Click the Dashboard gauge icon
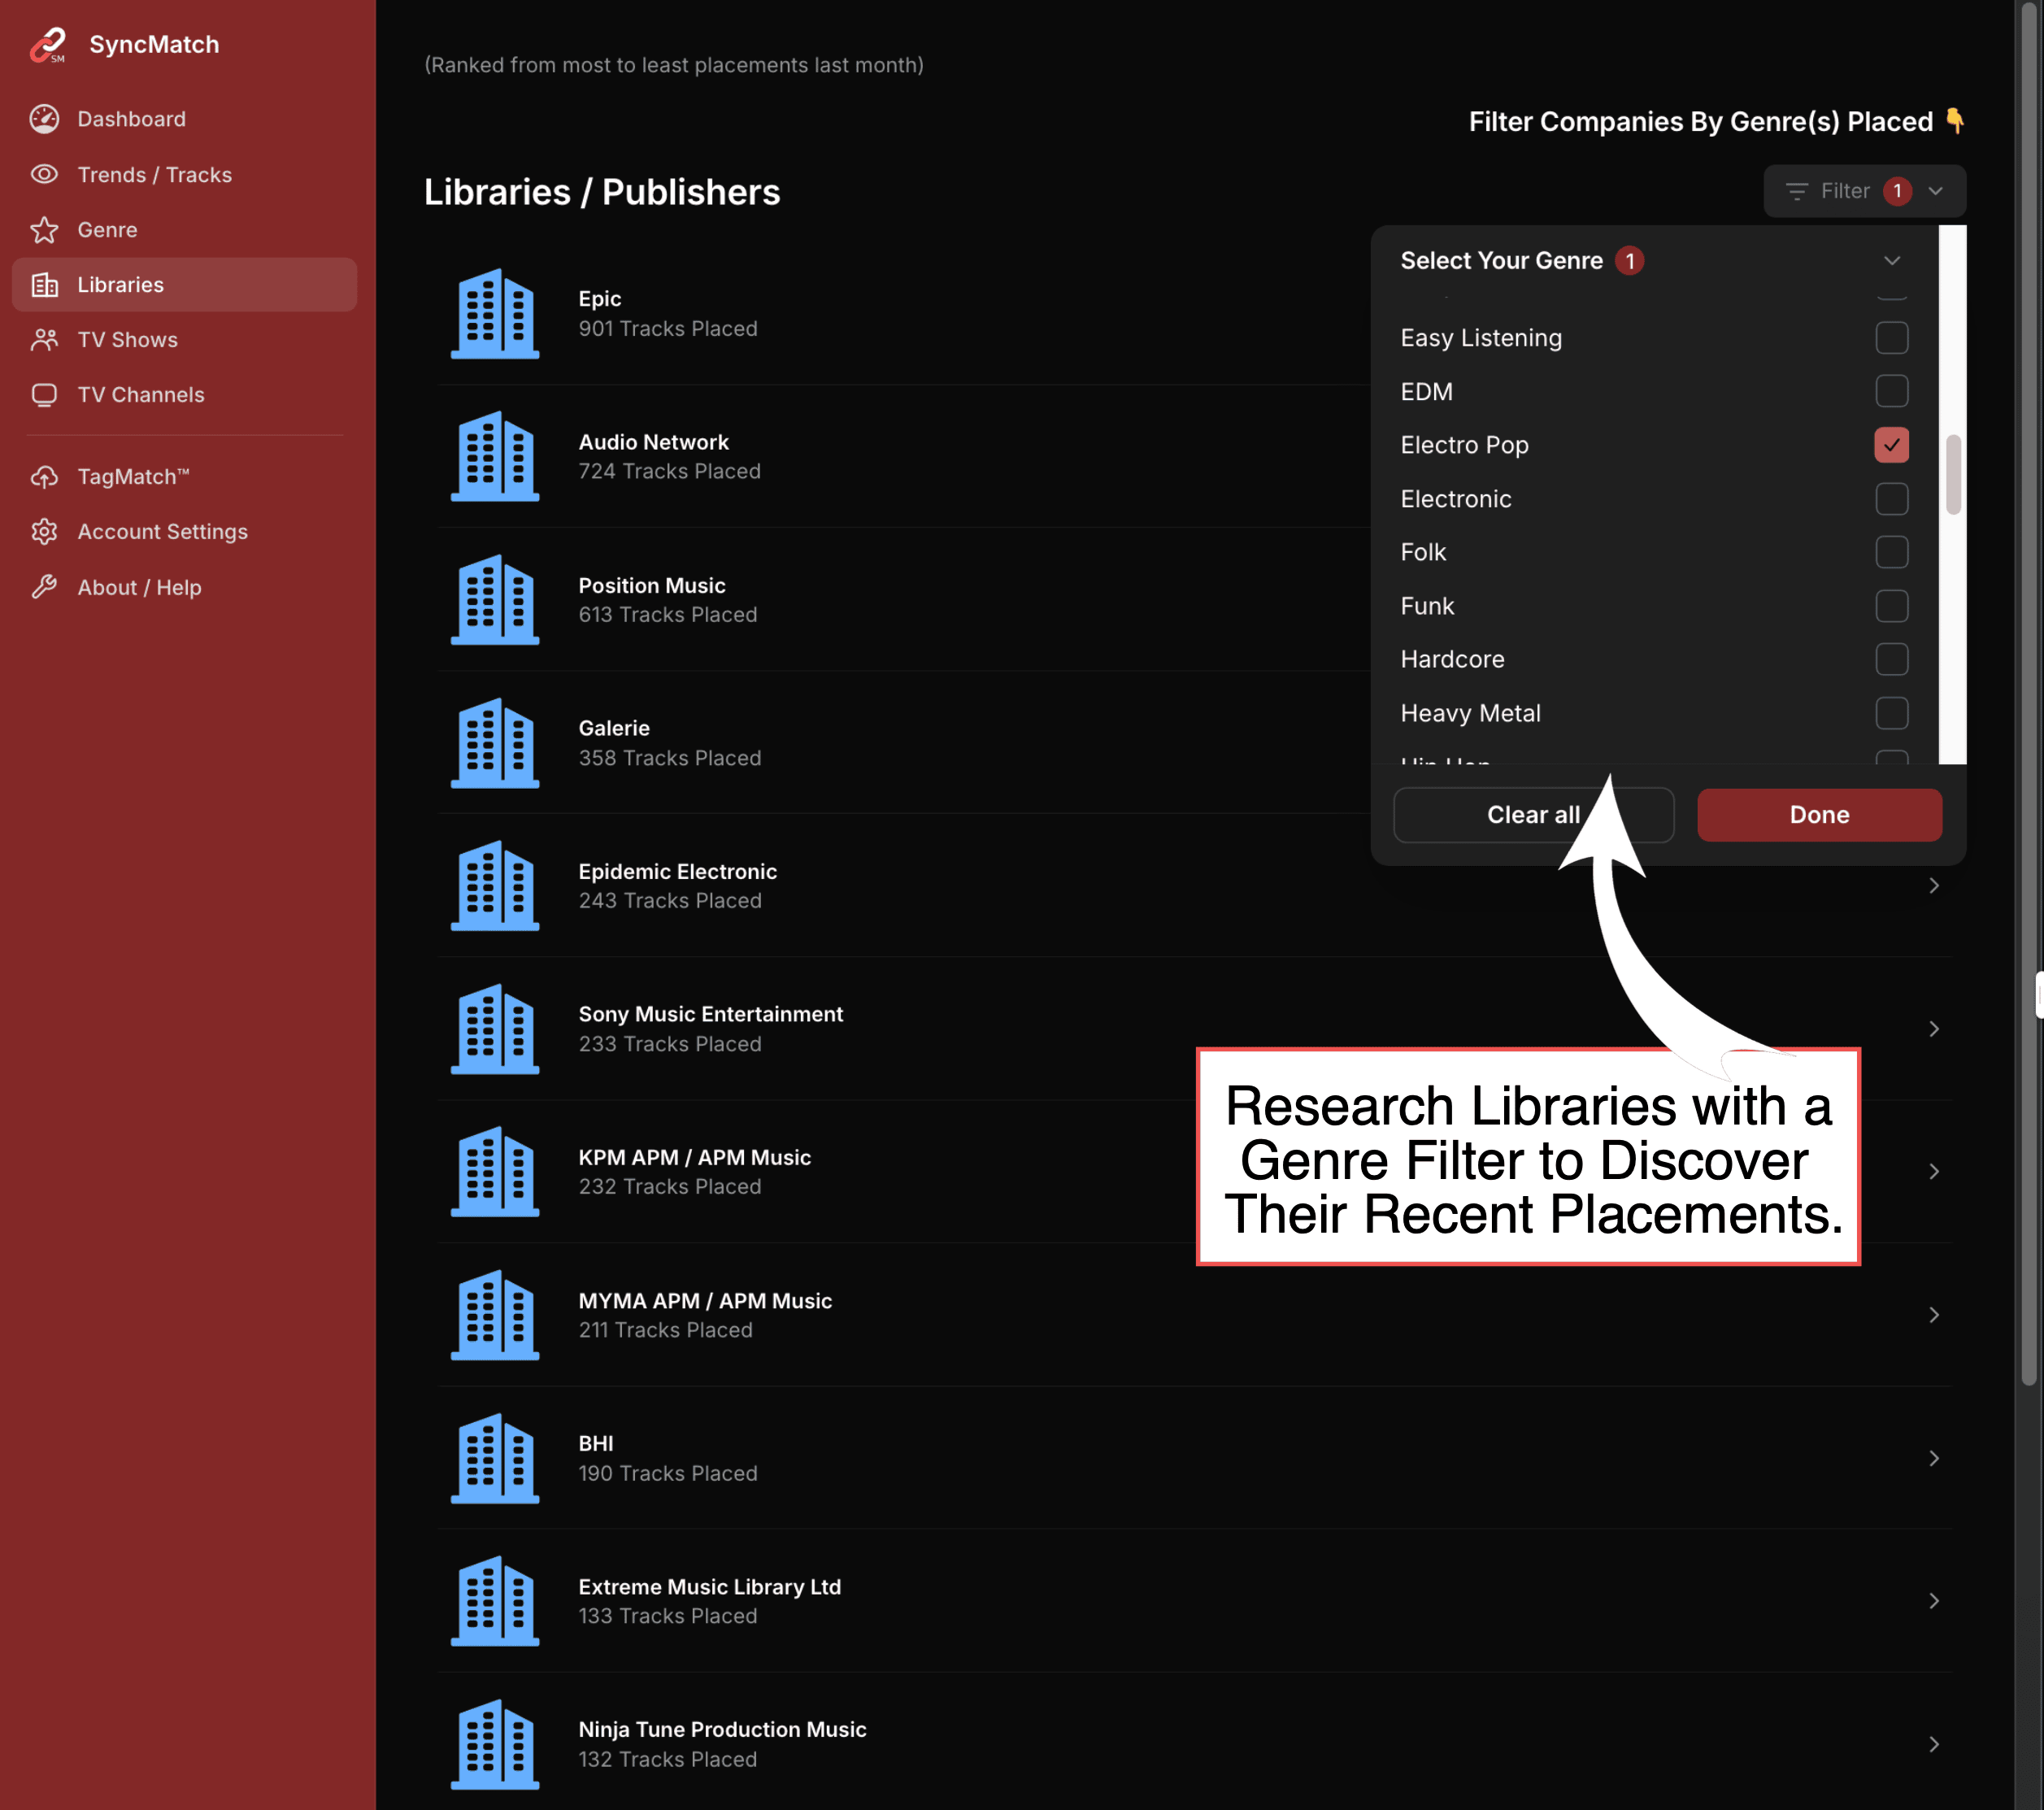The image size is (2044, 1810). [x=44, y=119]
